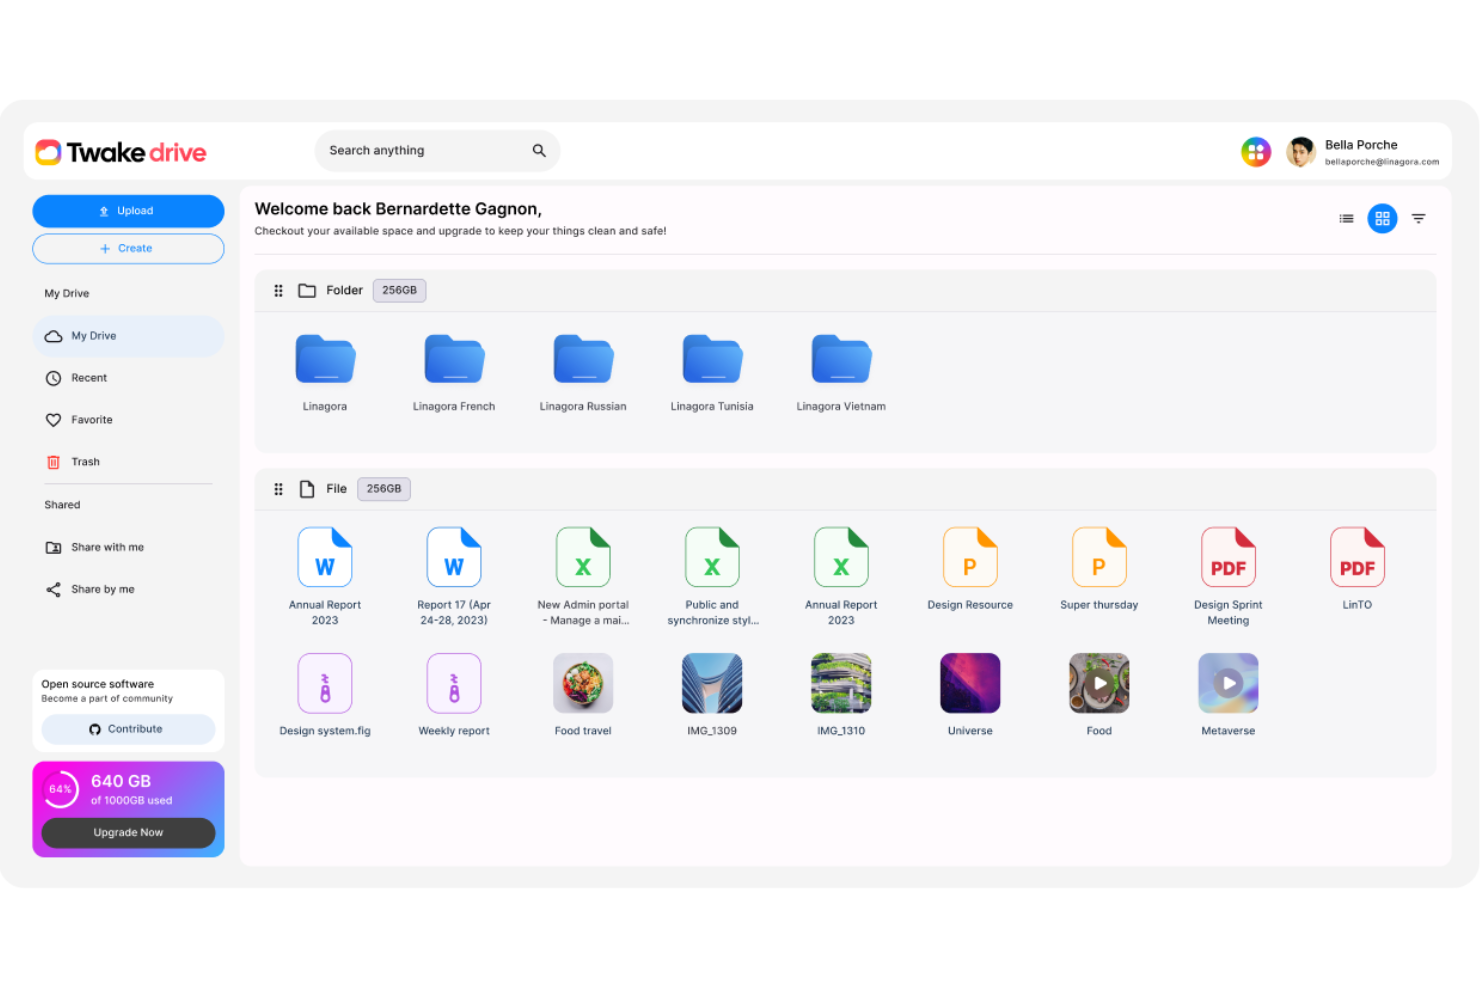Click the search magnifier icon
Image resolution: width=1480 pixels, height=987 pixels.
click(539, 150)
